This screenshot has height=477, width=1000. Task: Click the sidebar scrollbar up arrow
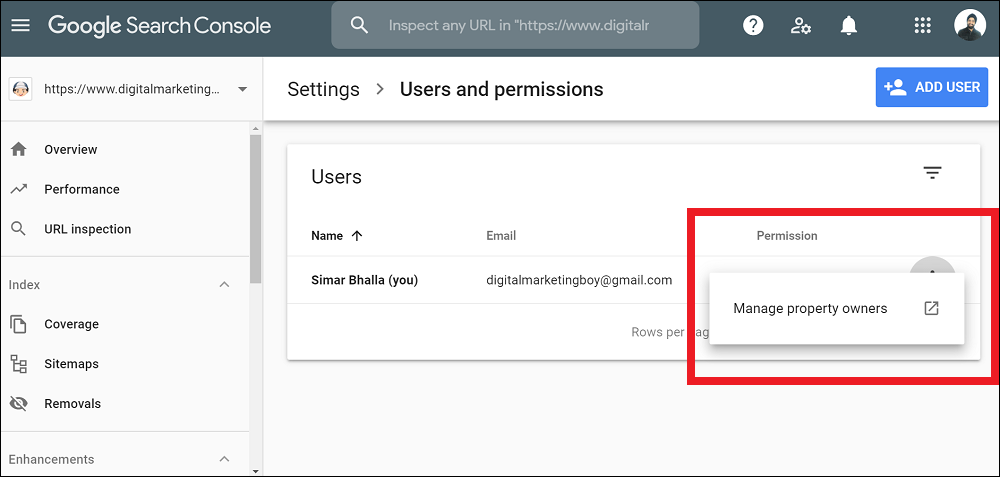point(255,127)
